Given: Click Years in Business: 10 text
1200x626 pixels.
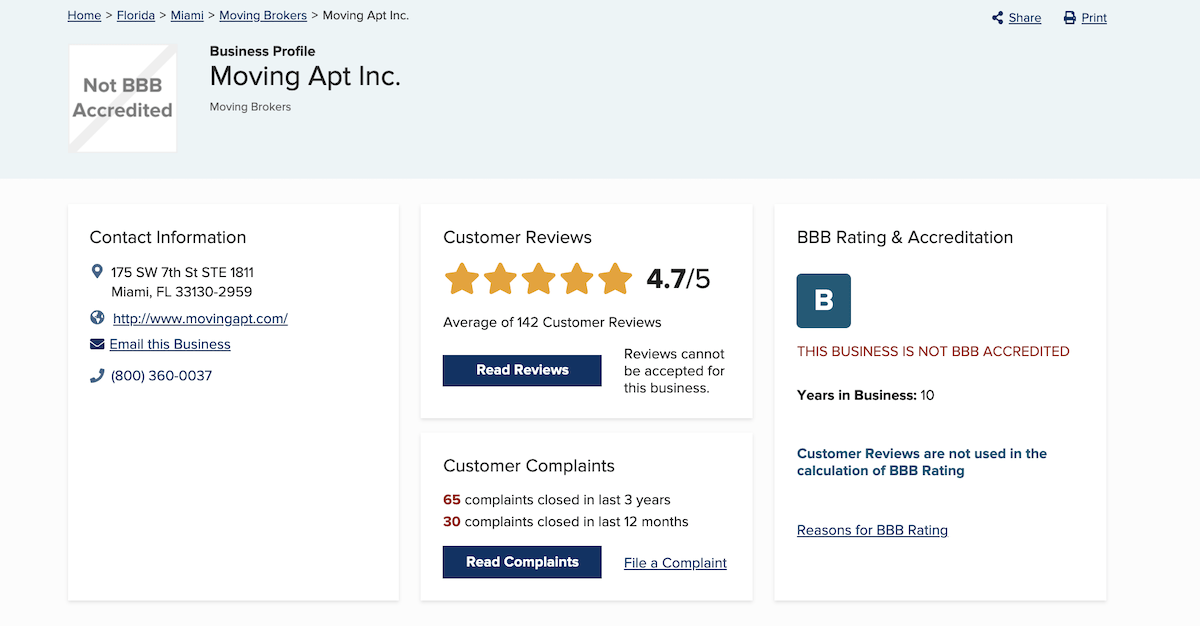Looking at the screenshot, I should pyautogui.click(x=866, y=395).
